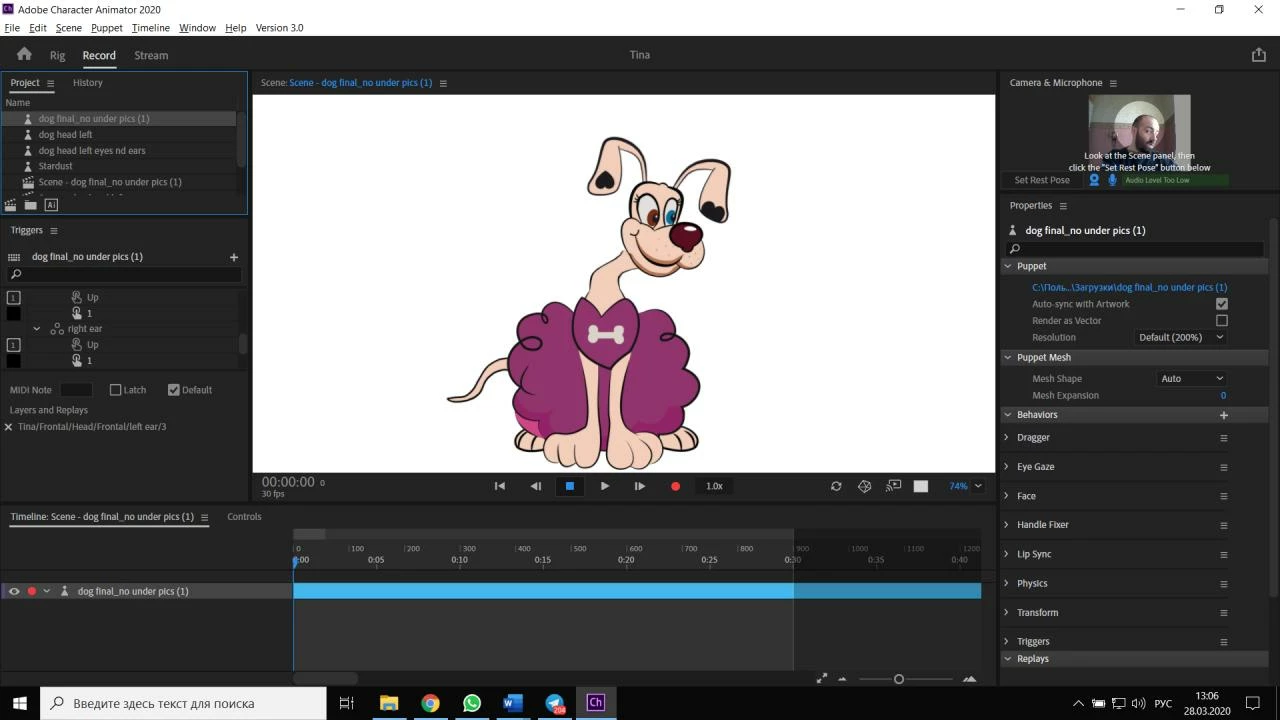
Task: Open the Dragger behavior menu icon
Action: (x=1223, y=438)
